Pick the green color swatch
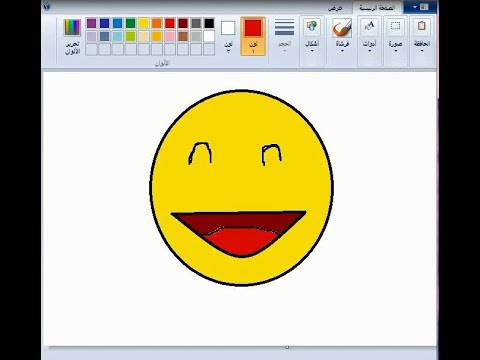The height and width of the screenshot is (360, 480). point(130,23)
